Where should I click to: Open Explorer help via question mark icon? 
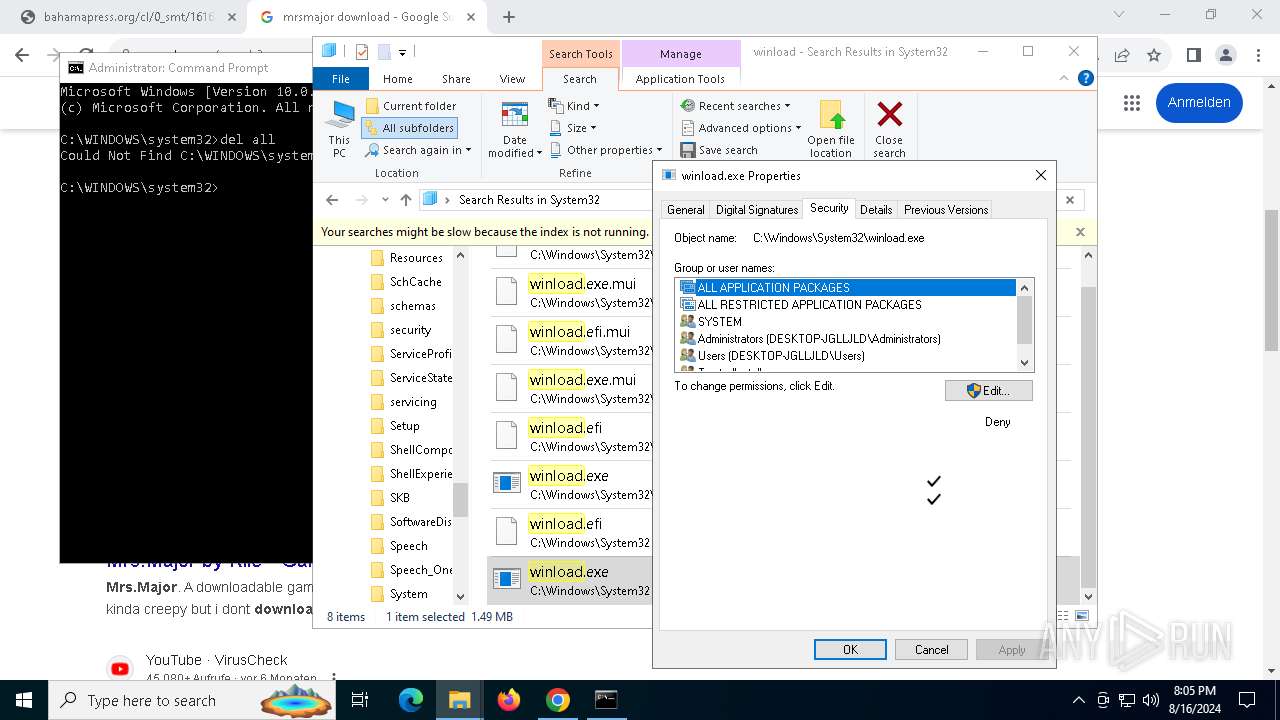click(1086, 78)
